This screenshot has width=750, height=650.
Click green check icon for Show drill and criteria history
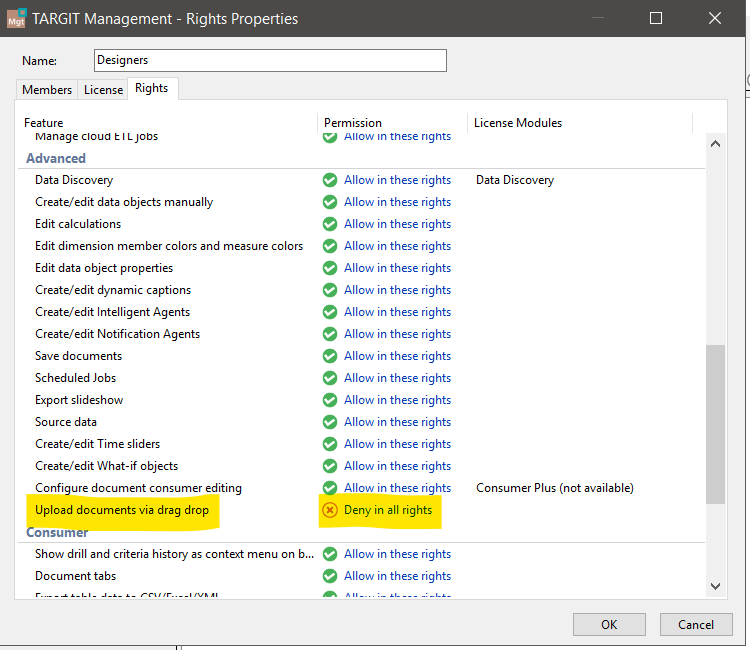pyautogui.click(x=330, y=554)
